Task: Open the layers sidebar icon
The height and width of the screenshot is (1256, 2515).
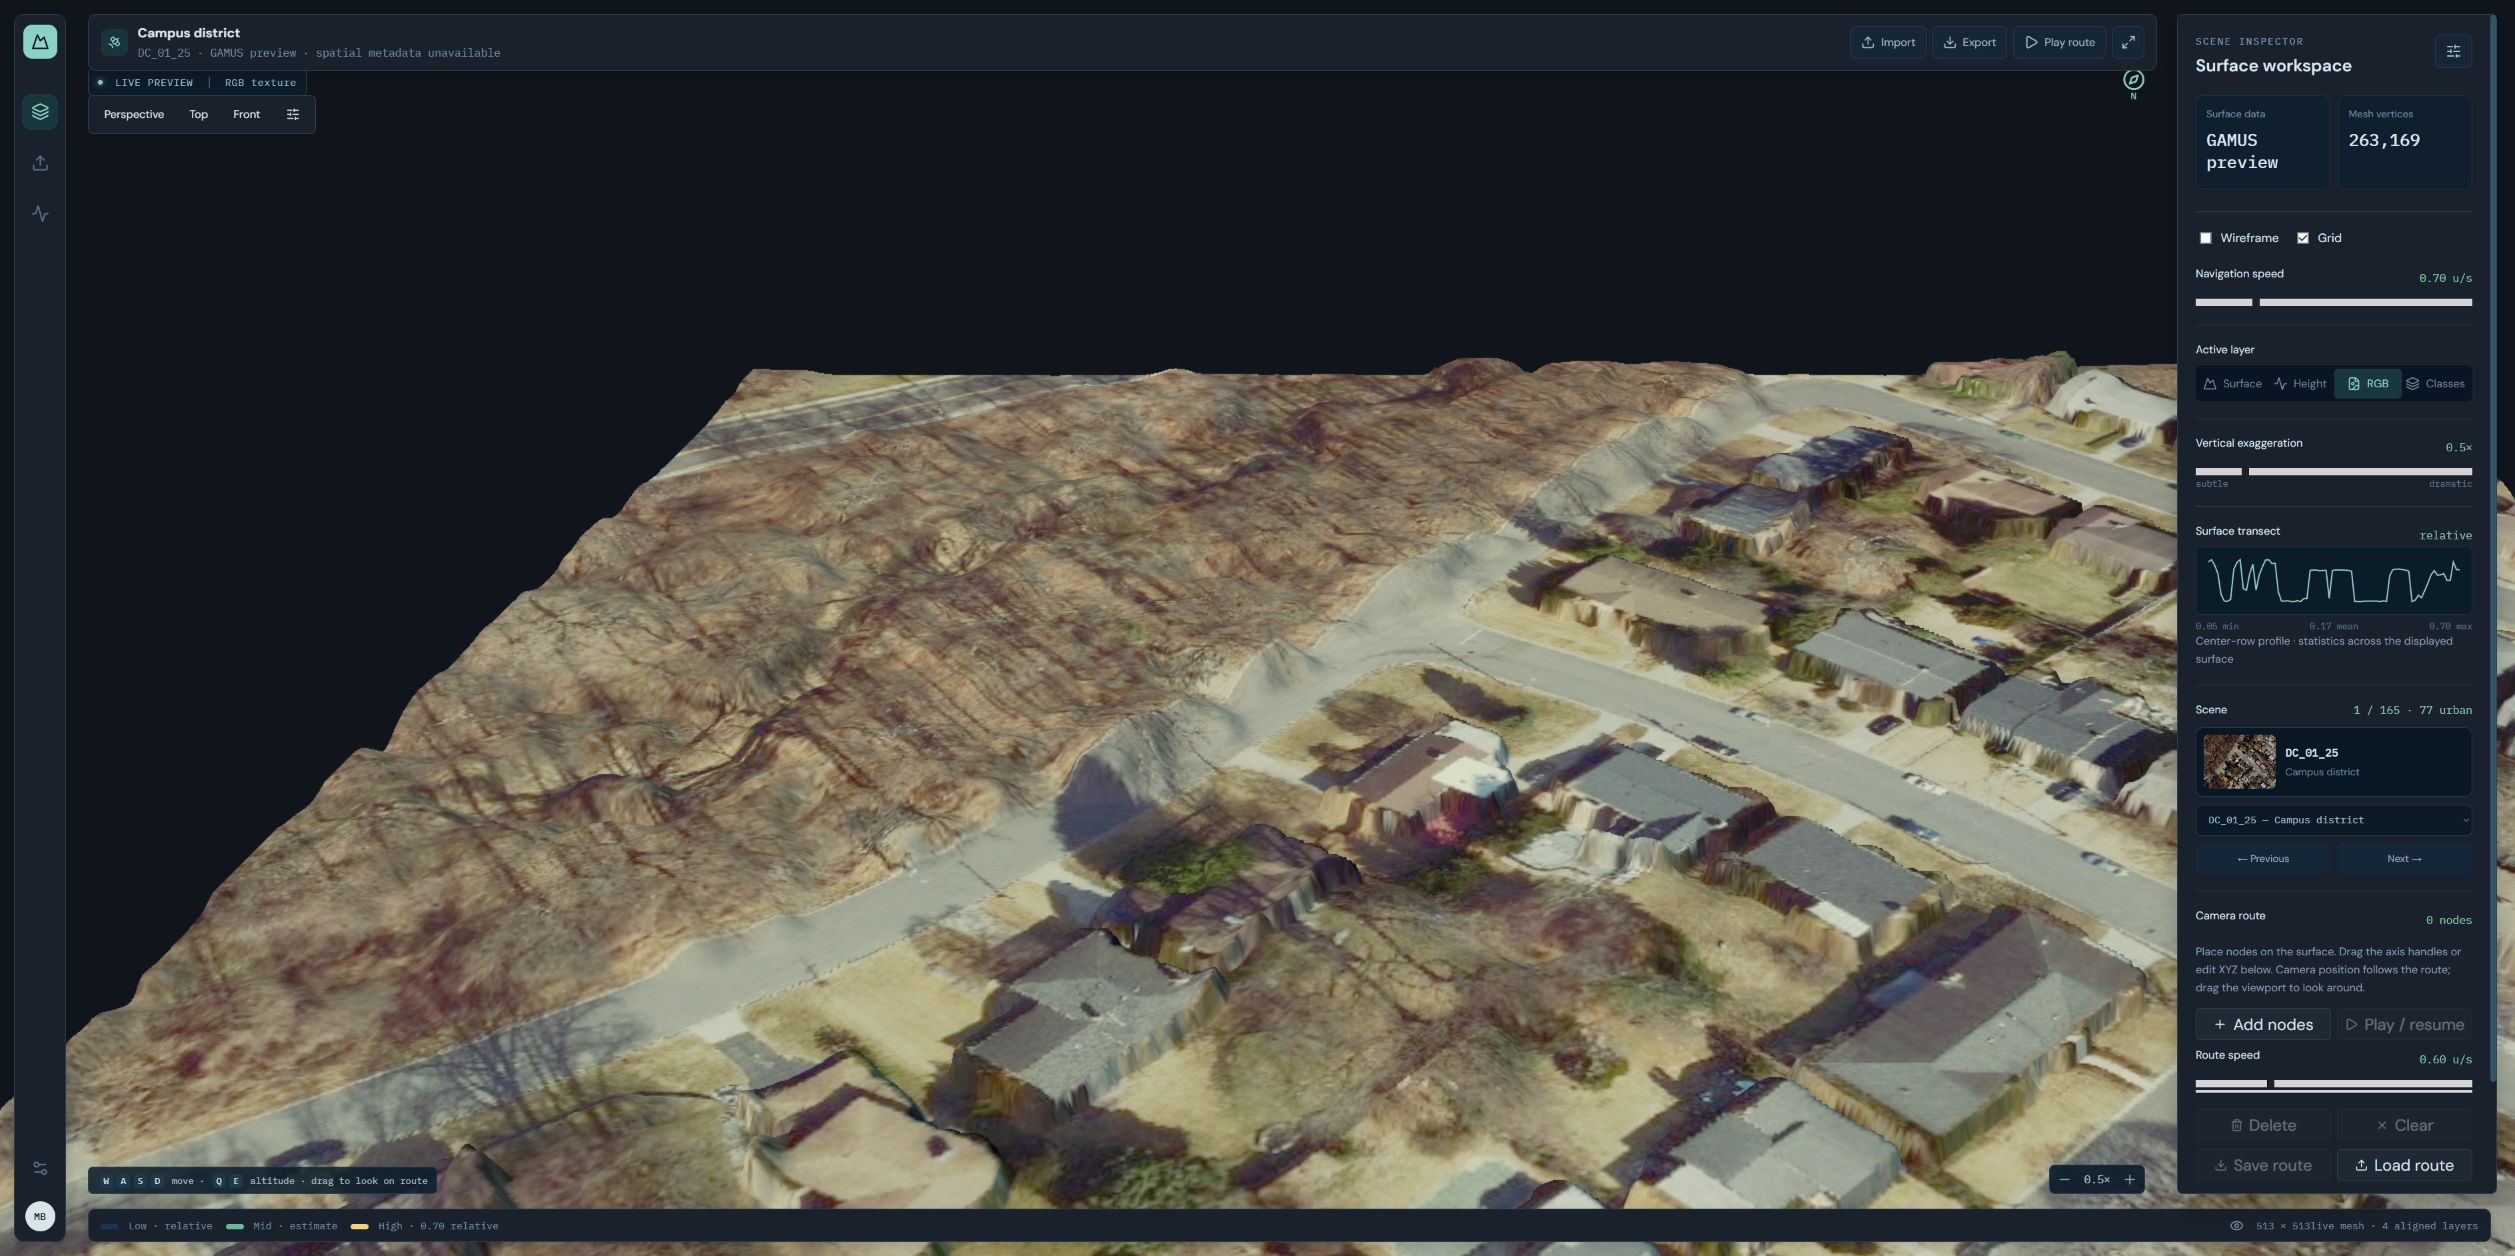Action: click(x=40, y=112)
